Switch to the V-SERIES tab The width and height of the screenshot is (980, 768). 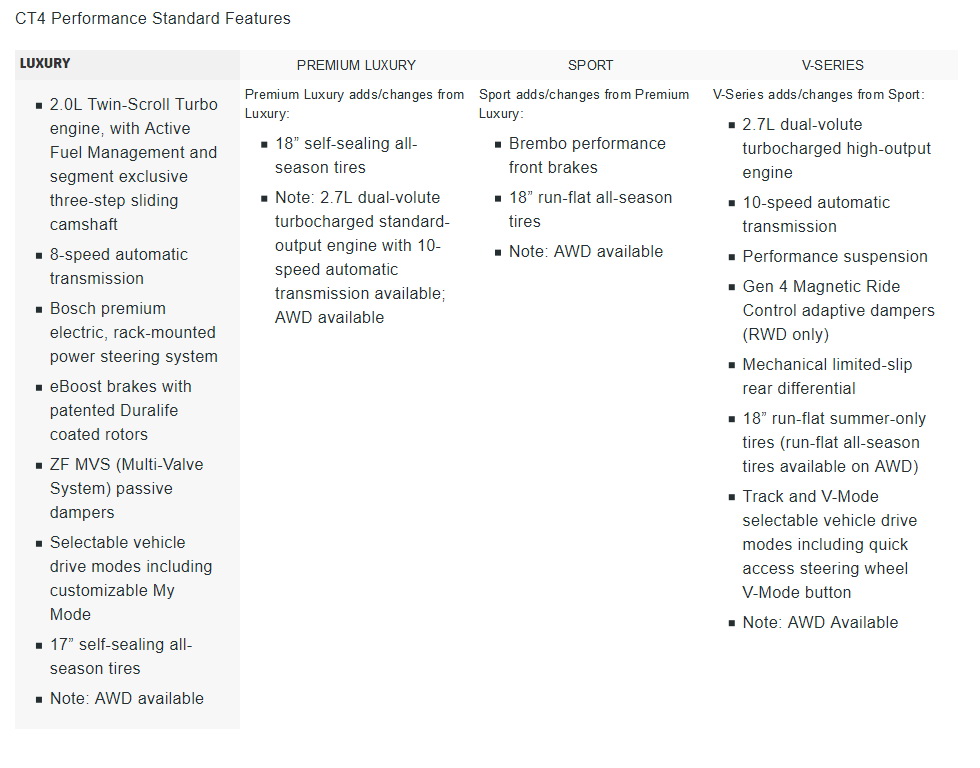[832, 65]
